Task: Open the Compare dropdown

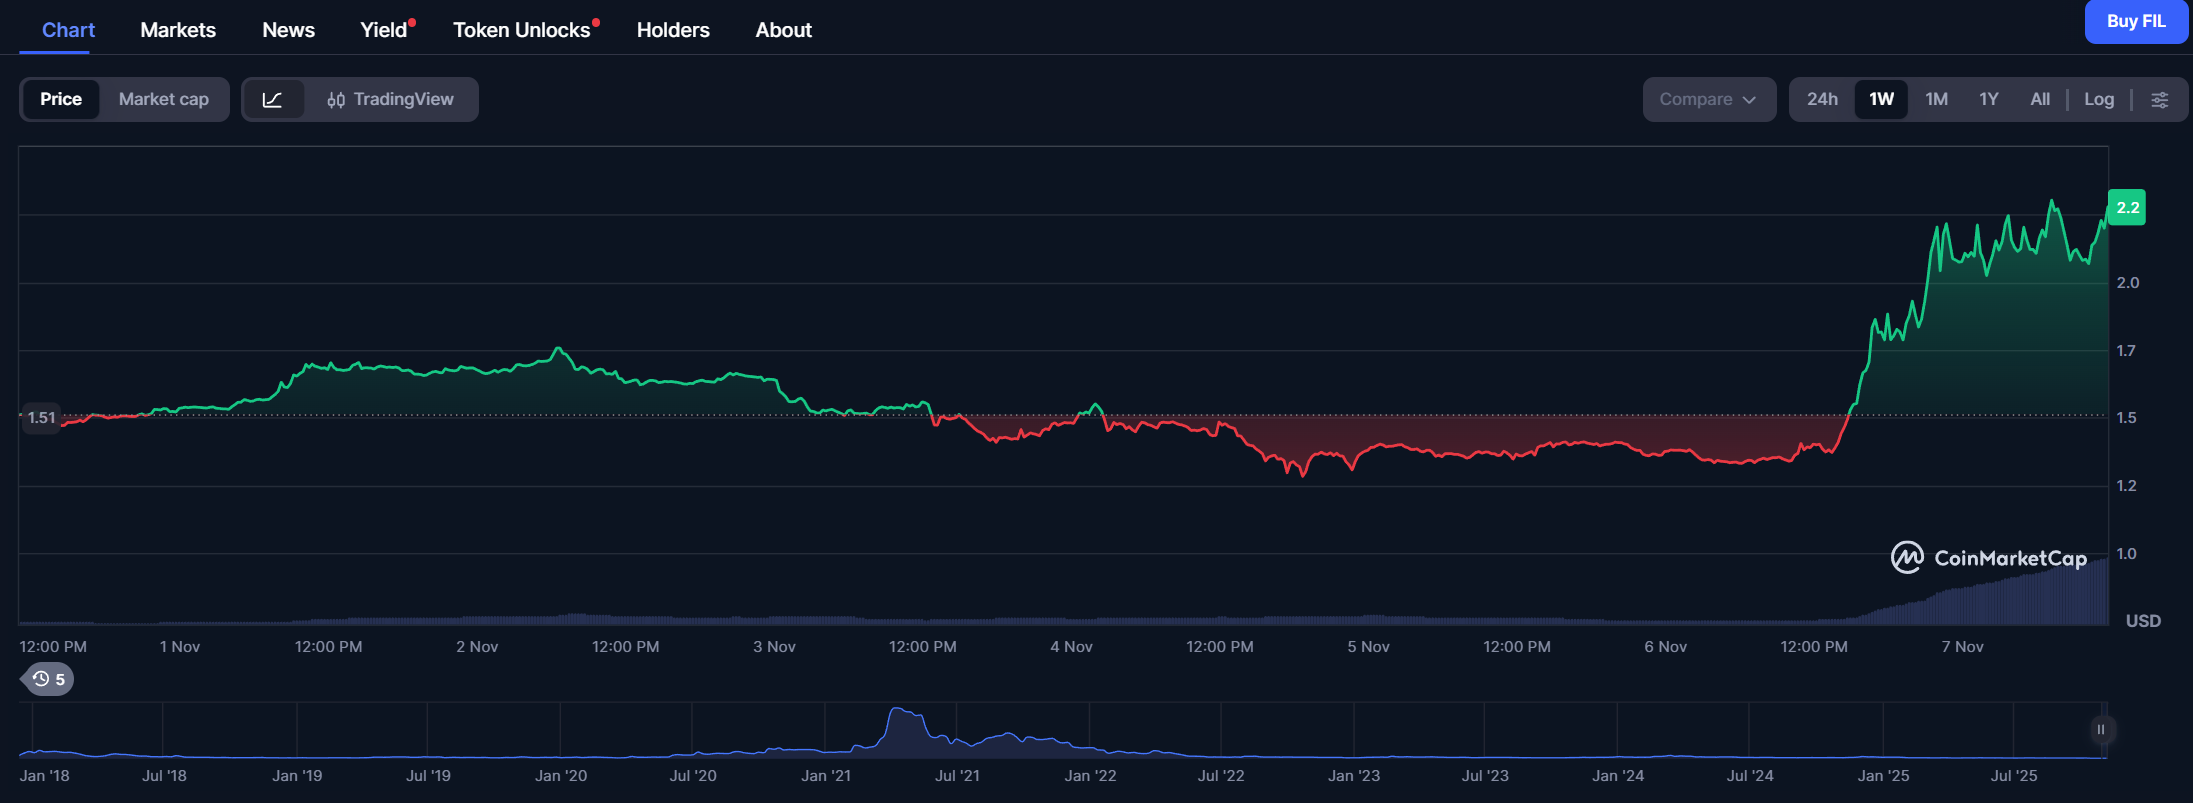Action: 1696,100
